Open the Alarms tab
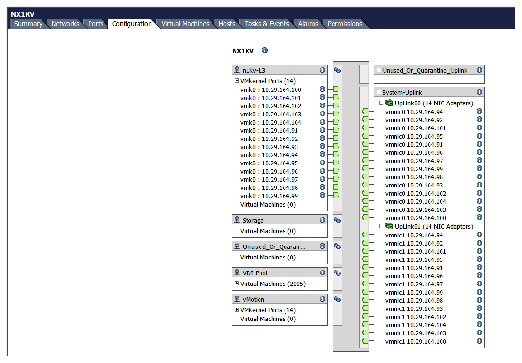 click(x=308, y=24)
